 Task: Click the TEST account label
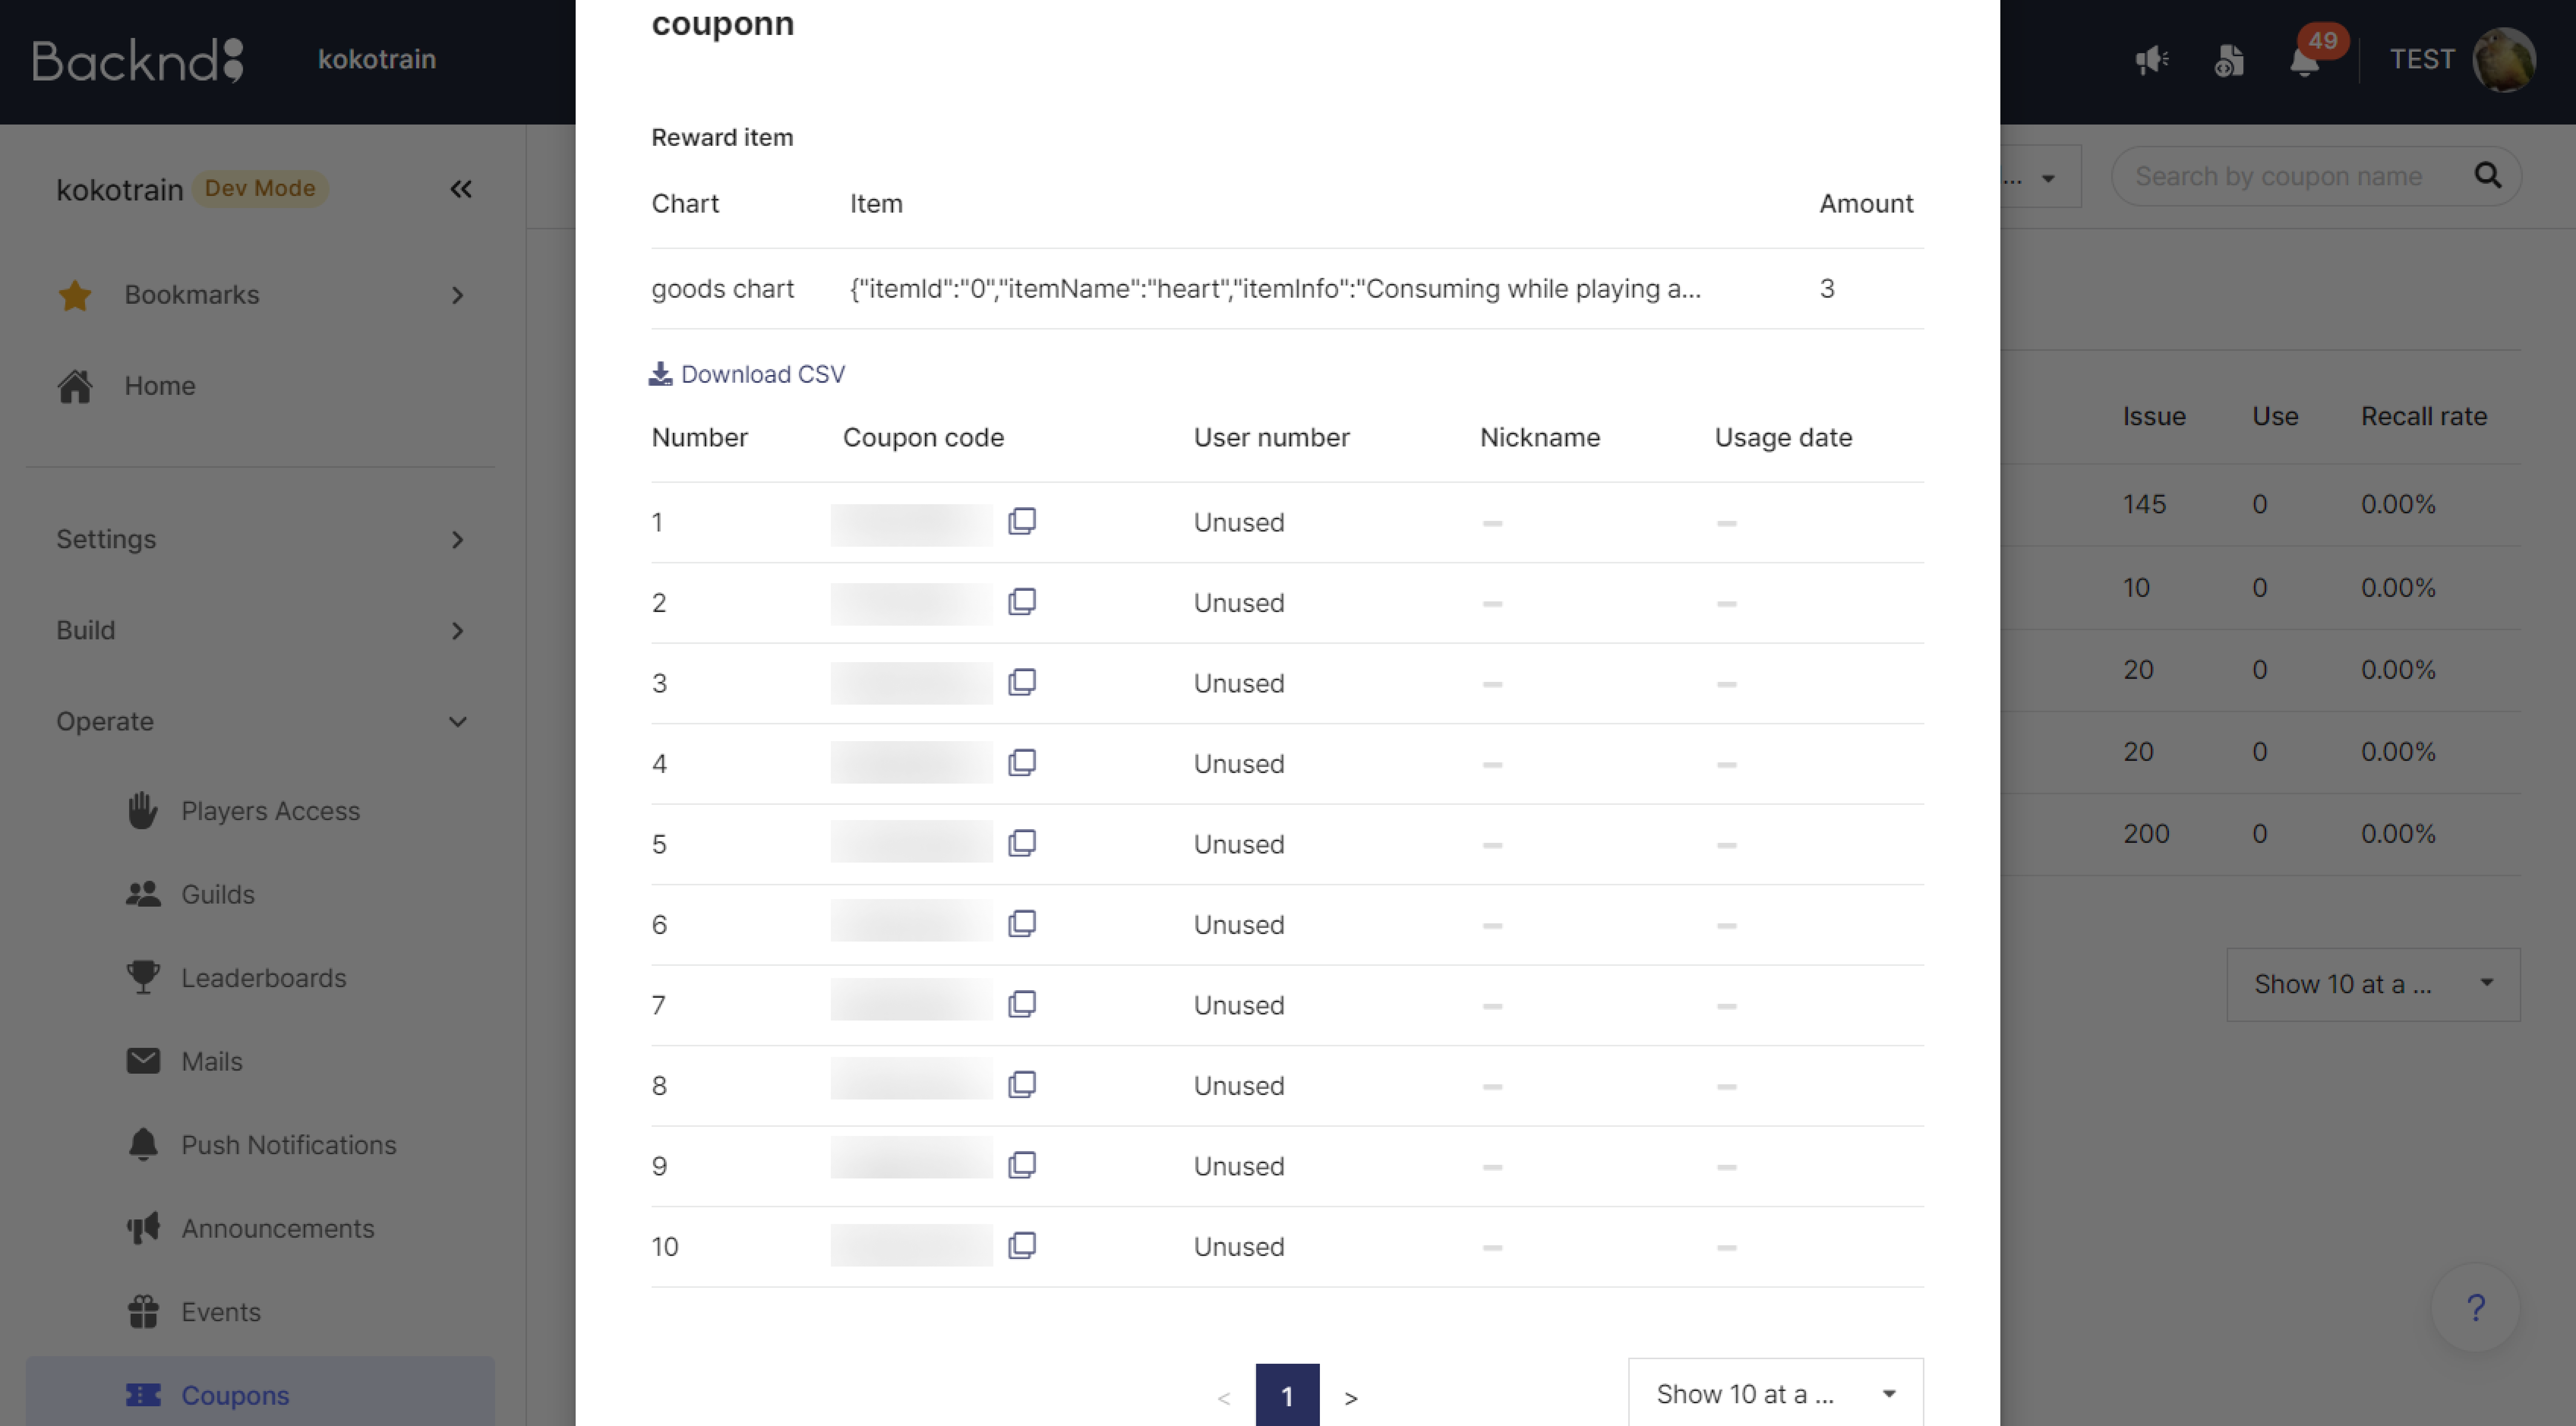[2422, 60]
